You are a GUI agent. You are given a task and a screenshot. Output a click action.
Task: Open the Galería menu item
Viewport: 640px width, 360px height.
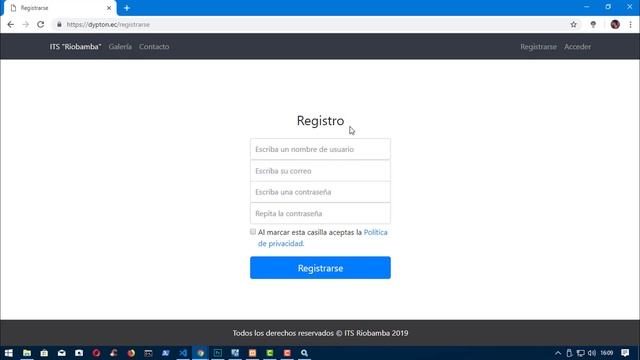(120, 47)
